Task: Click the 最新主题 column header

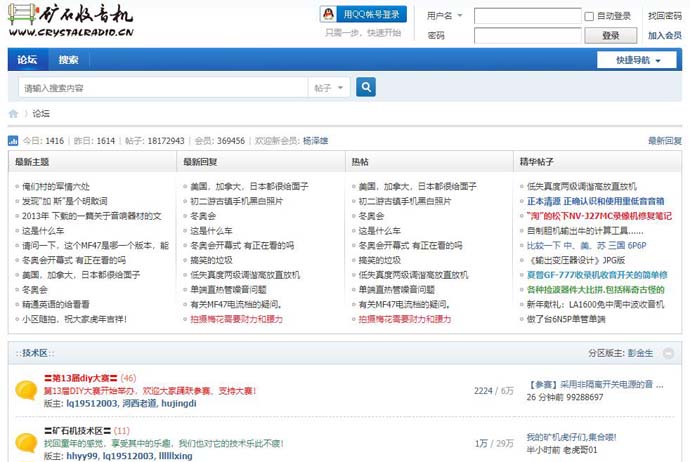Action: click(32, 162)
